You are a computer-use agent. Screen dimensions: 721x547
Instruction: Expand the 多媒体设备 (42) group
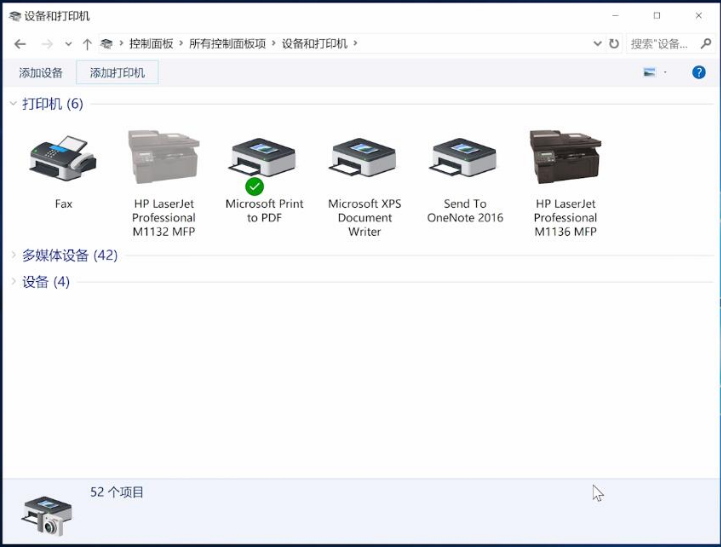coord(14,256)
